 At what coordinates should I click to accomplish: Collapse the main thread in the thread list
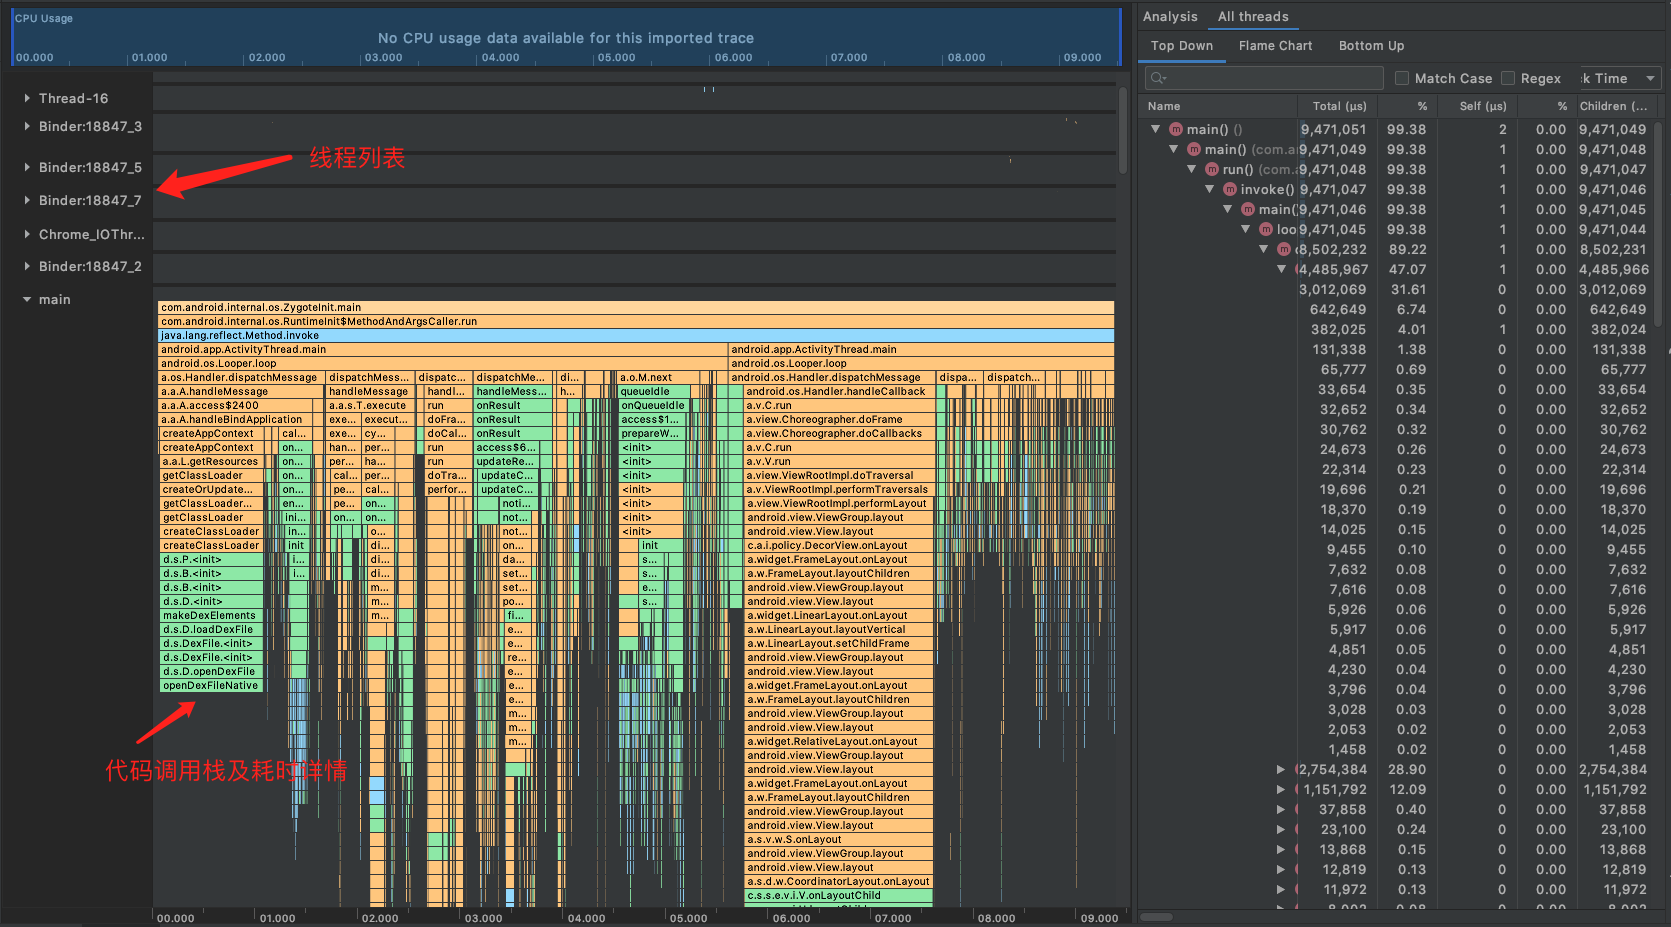pos(26,299)
